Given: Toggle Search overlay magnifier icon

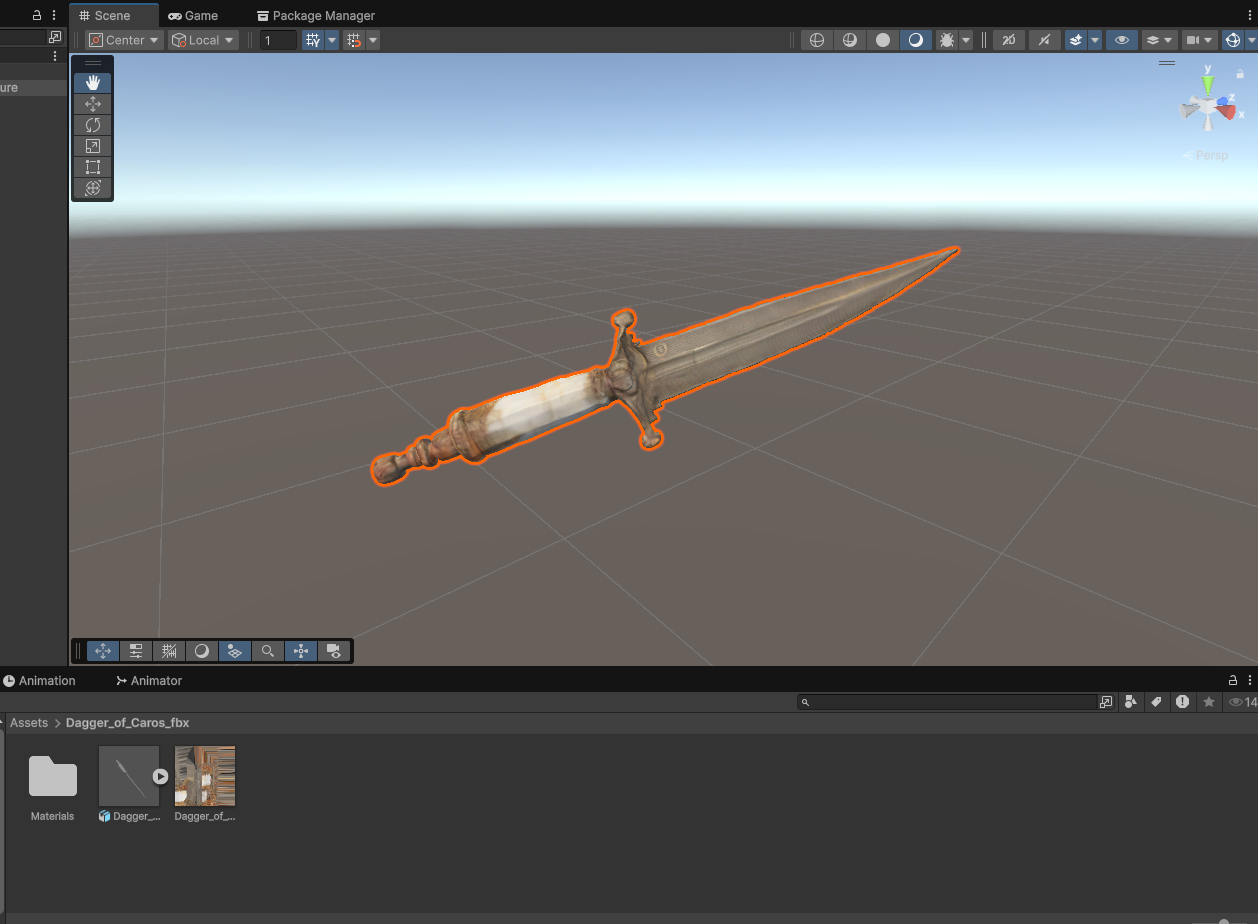Looking at the screenshot, I should (x=268, y=651).
